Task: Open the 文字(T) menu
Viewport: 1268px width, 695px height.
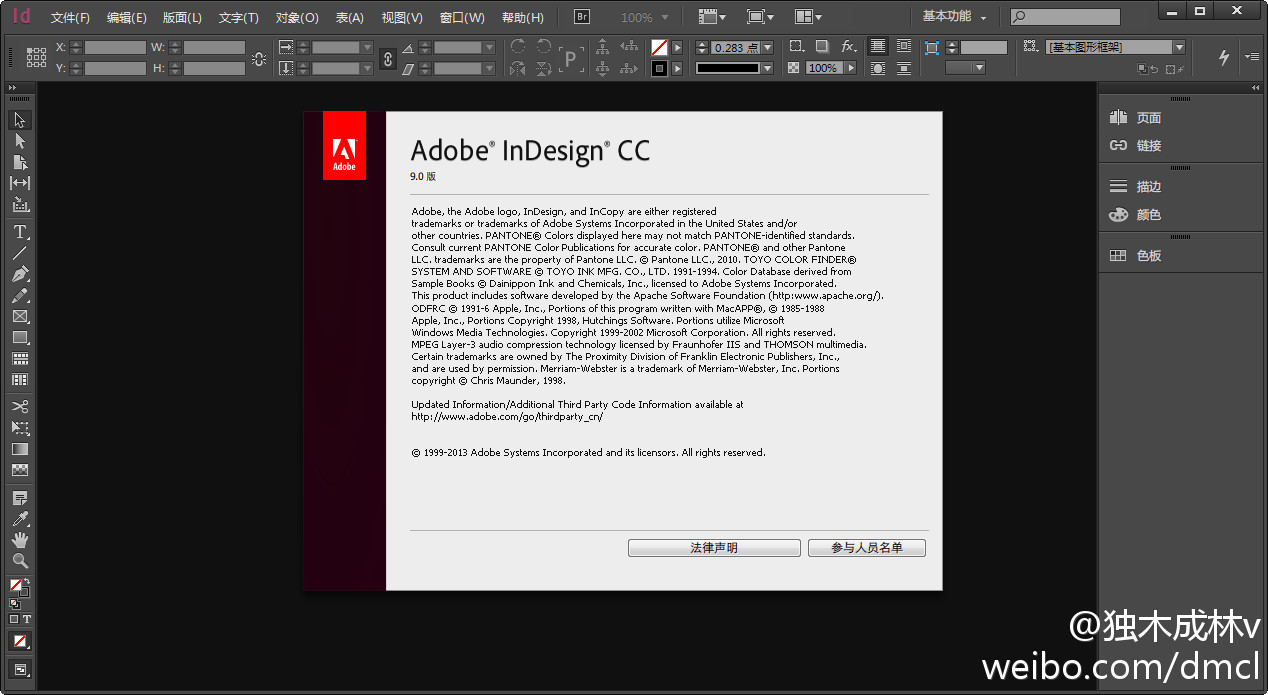Action: coord(238,18)
